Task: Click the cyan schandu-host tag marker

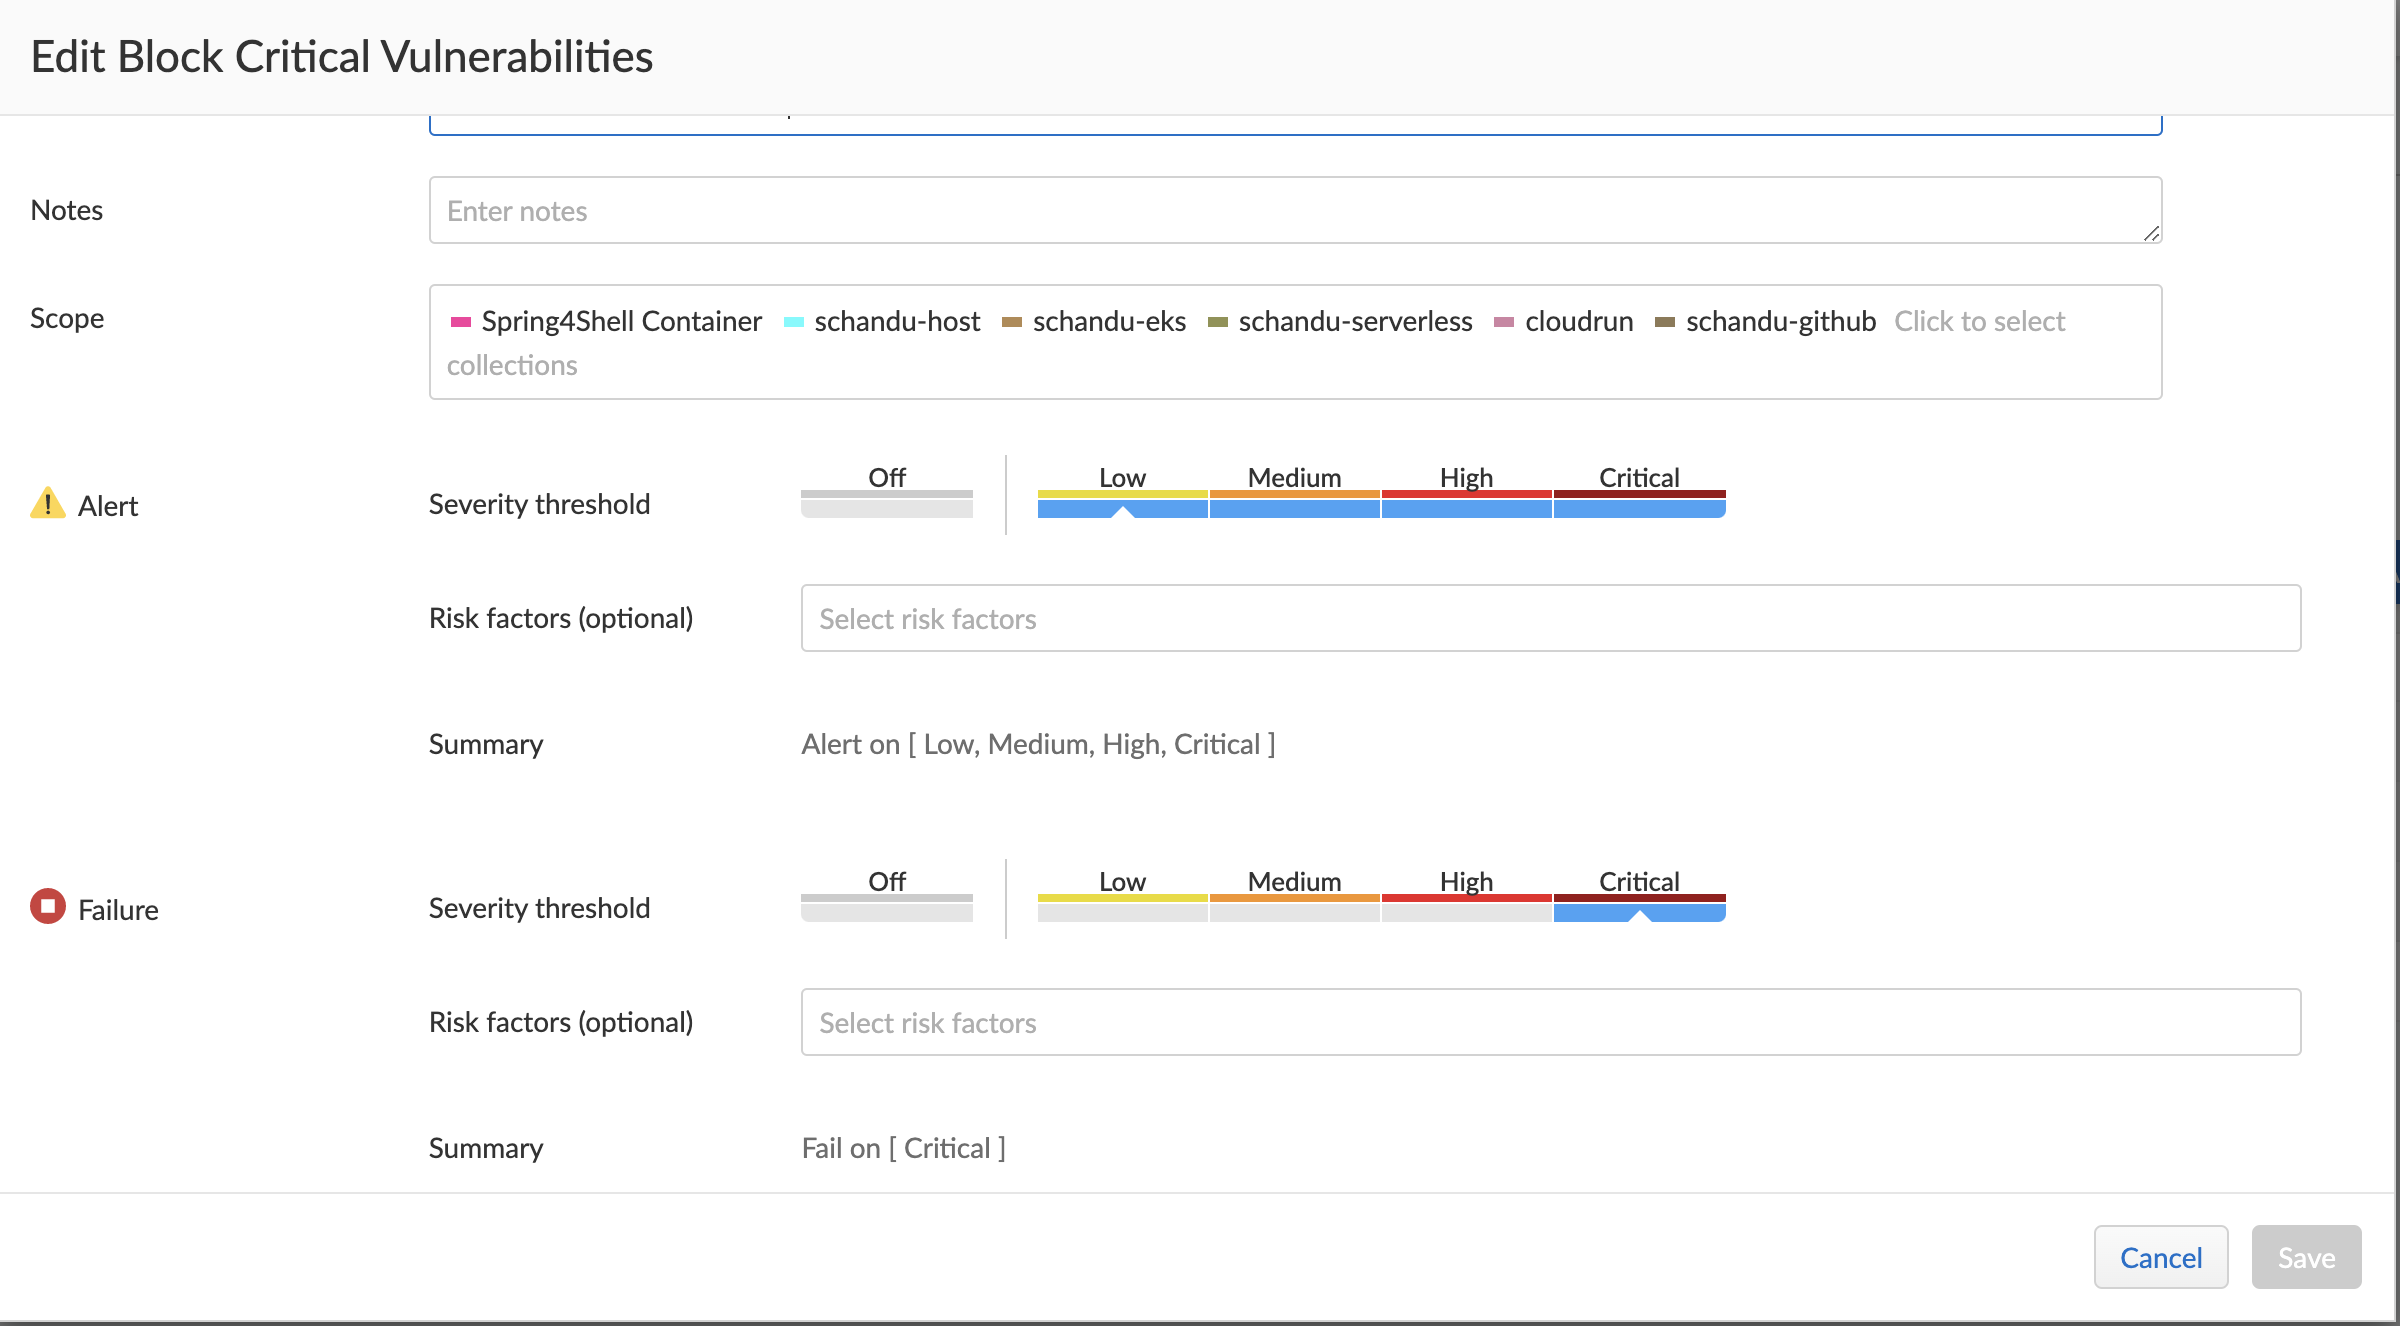Action: click(x=794, y=322)
